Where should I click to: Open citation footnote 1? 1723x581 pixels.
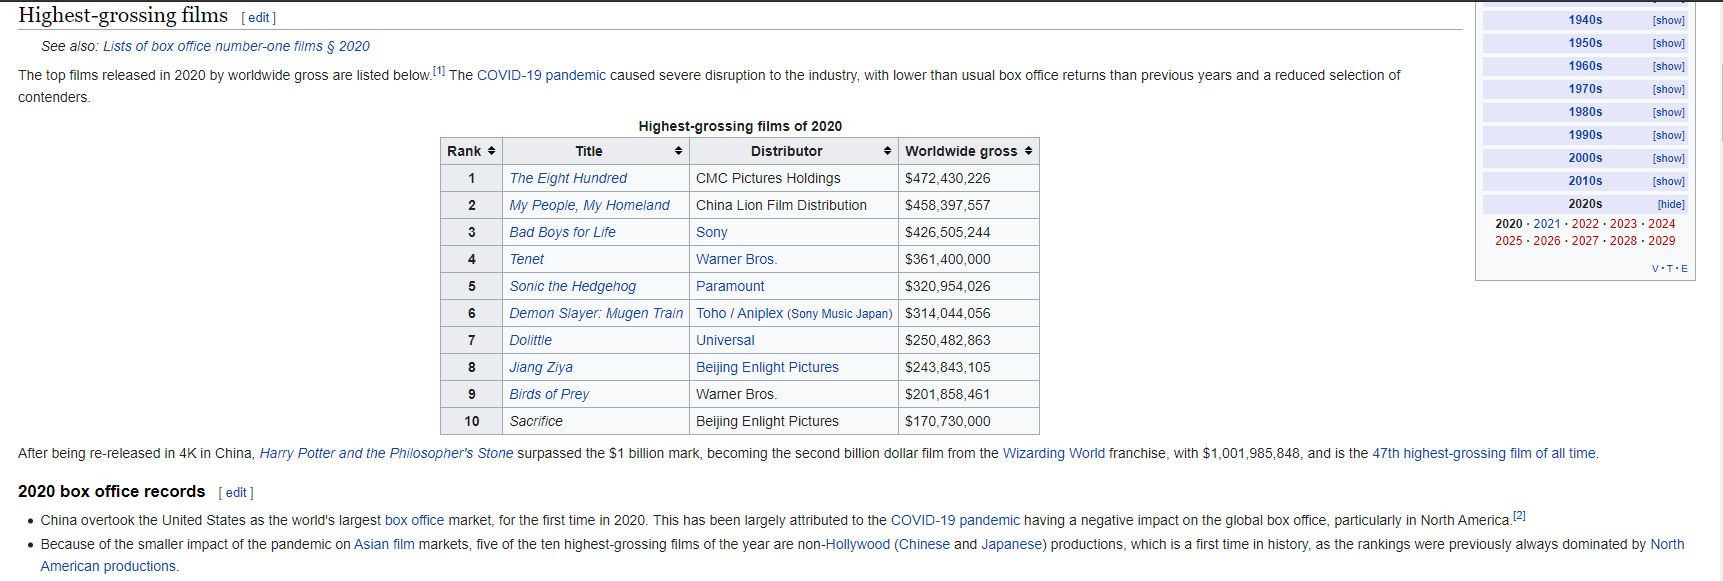click(x=439, y=70)
